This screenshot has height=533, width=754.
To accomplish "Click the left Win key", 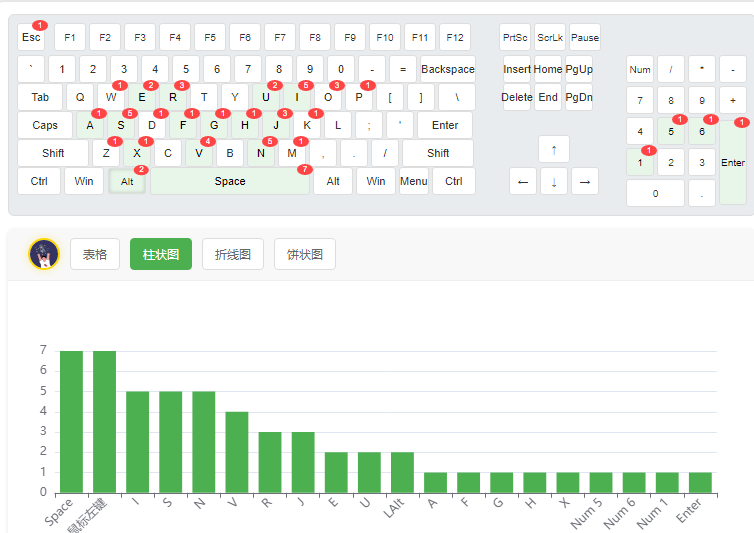I will [84, 181].
